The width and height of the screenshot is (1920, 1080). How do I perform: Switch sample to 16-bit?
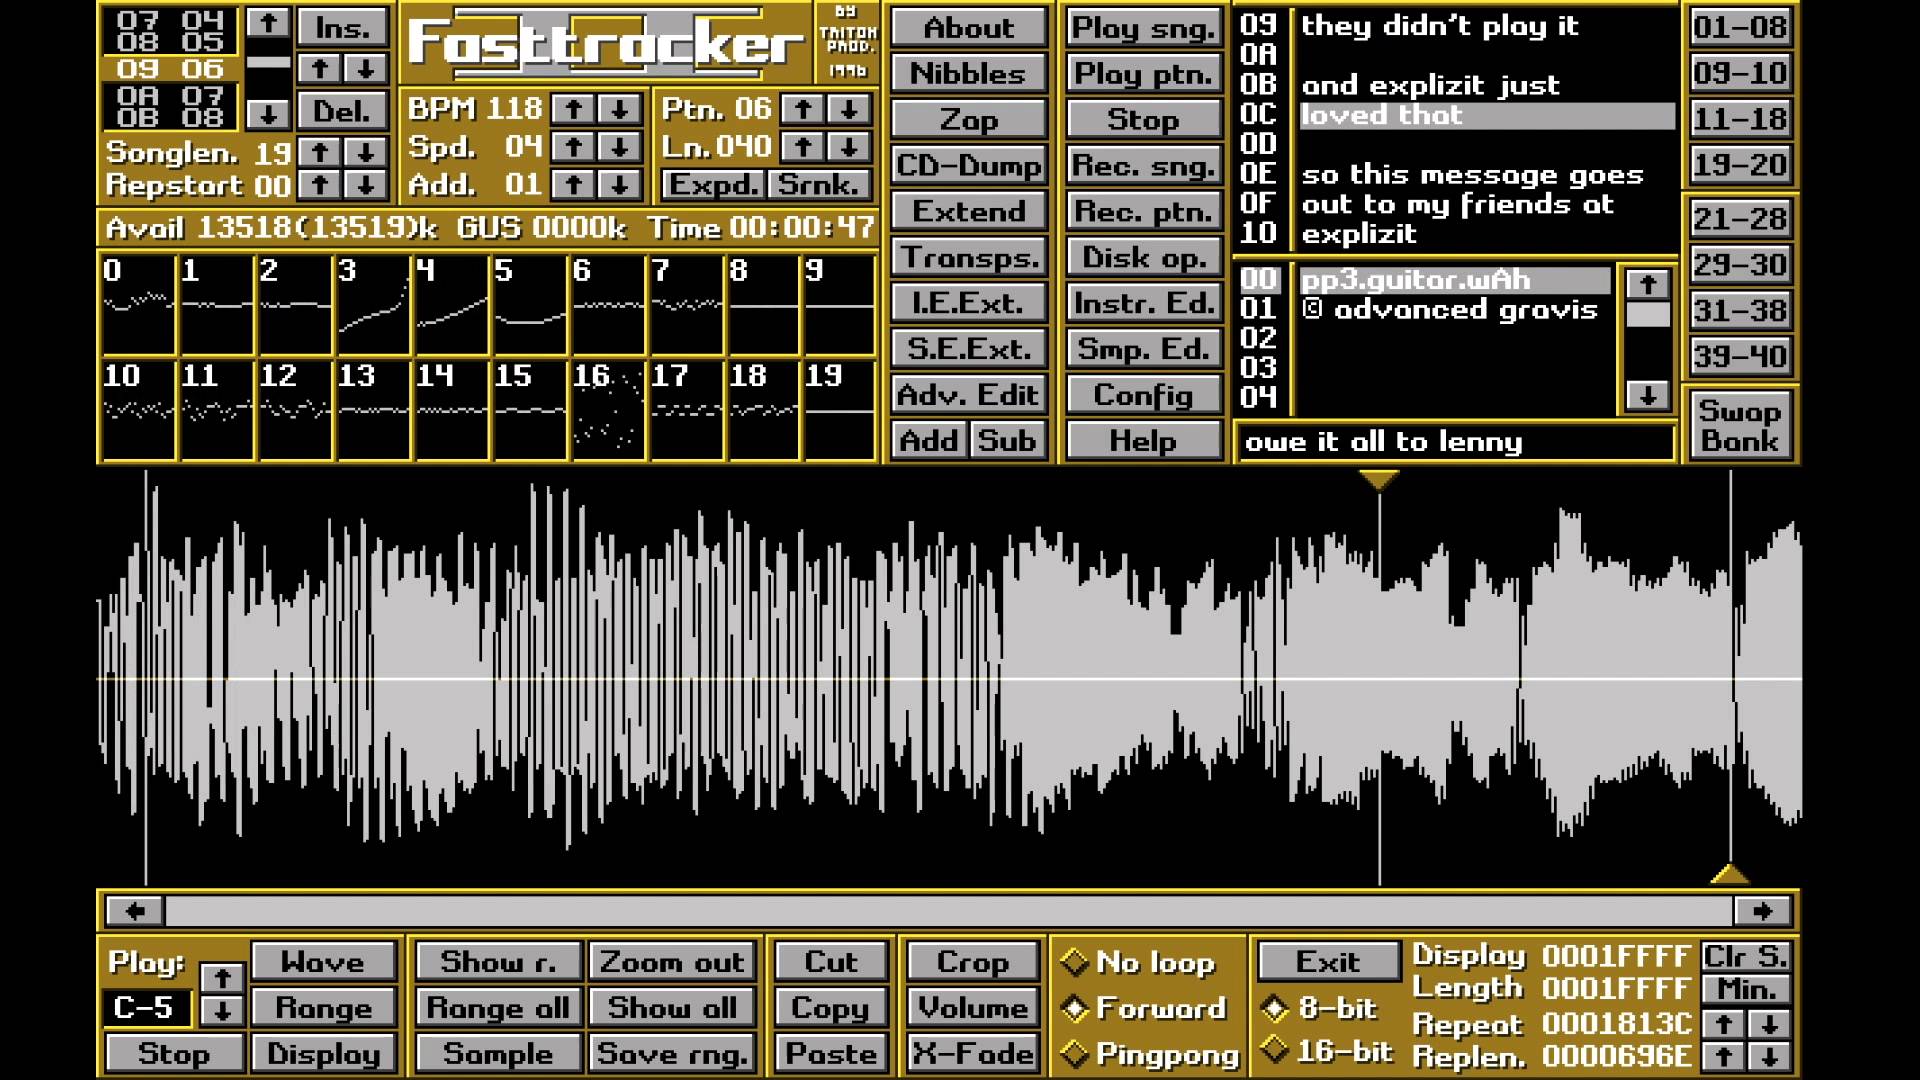[x=1275, y=1050]
